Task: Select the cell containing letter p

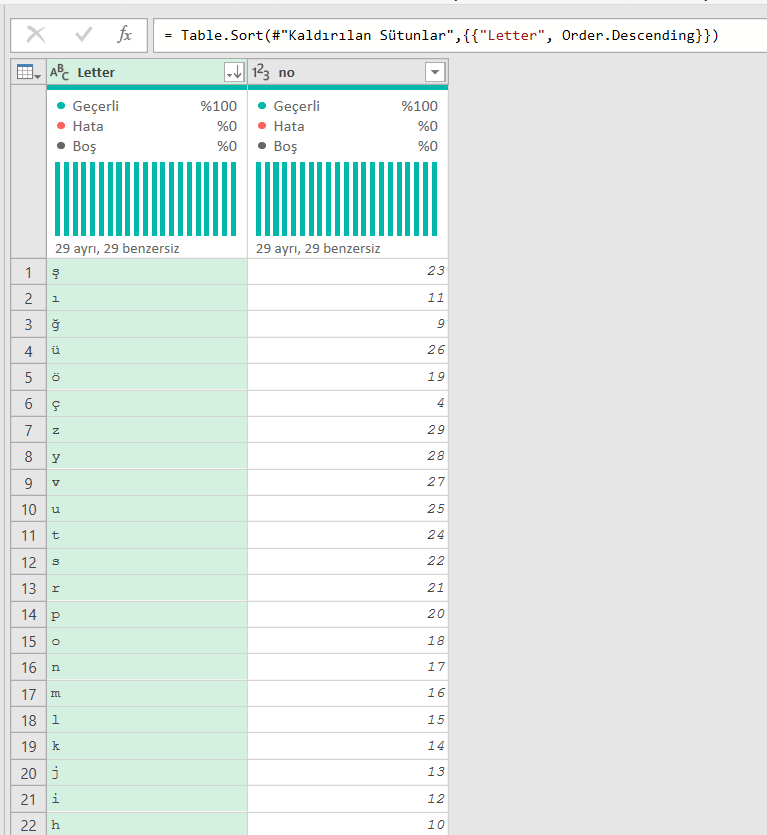Action: pyautogui.click(x=147, y=615)
